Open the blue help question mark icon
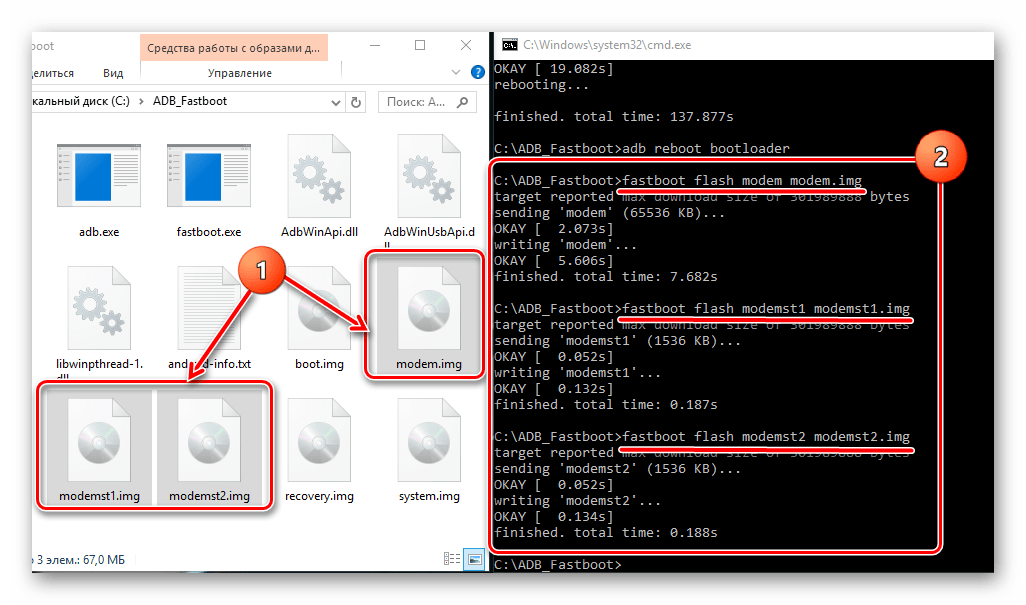Viewport: 1026px width, 605px height. pos(478,73)
